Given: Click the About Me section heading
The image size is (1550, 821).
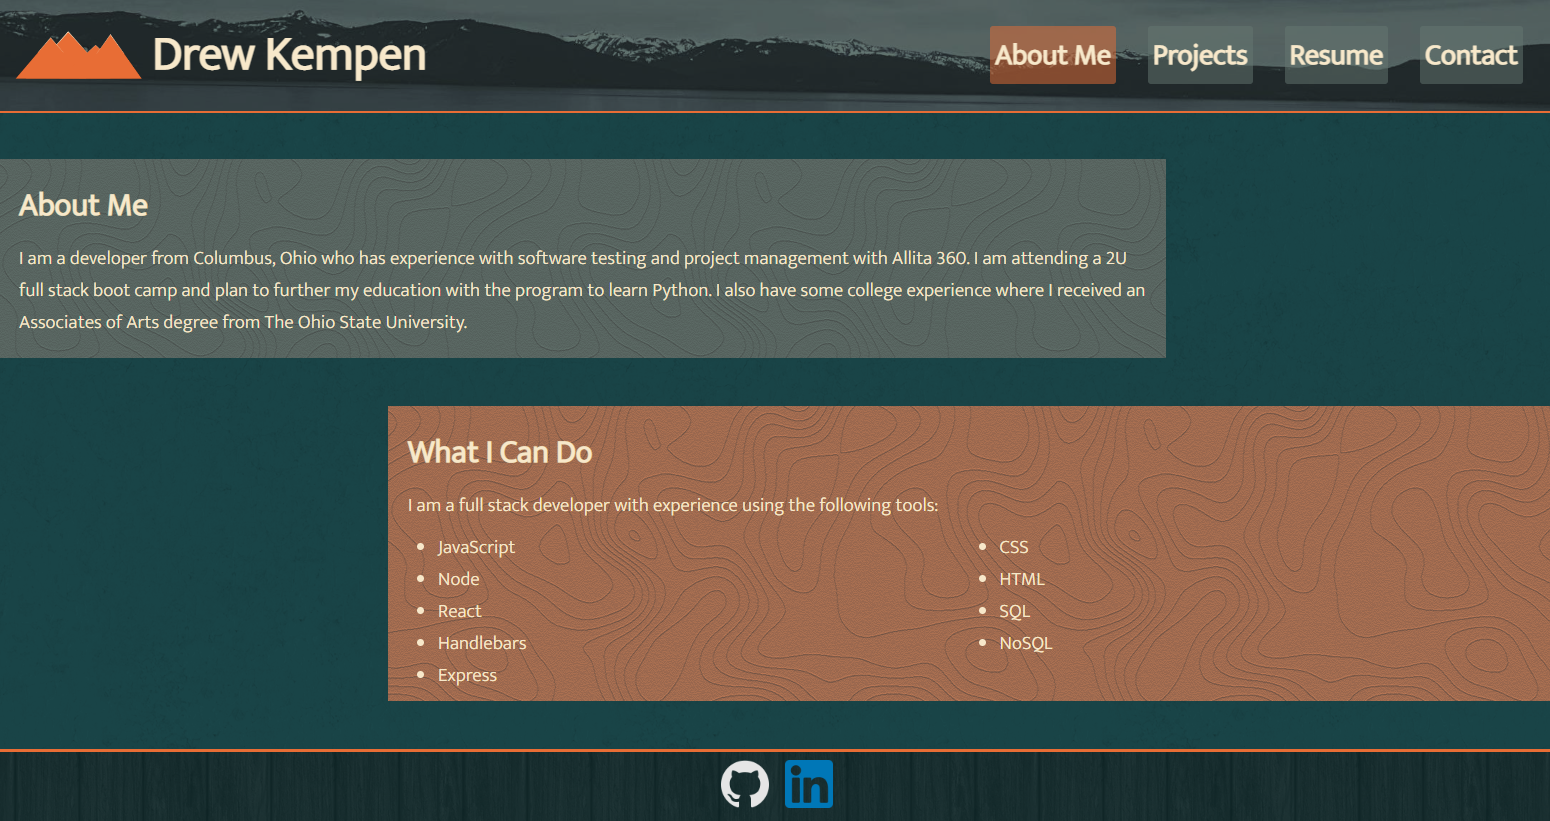Looking at the screenshot, I should (83, 205).
